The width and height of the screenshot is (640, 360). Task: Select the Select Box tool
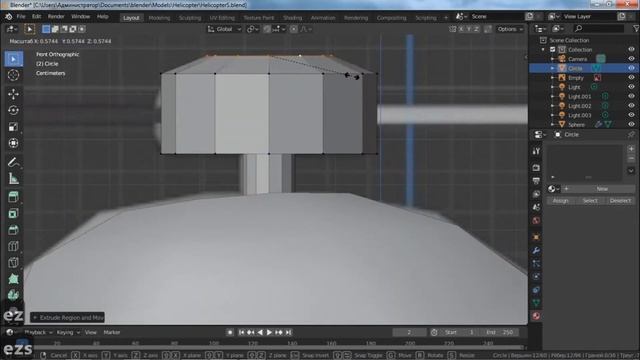pos(13,59)
